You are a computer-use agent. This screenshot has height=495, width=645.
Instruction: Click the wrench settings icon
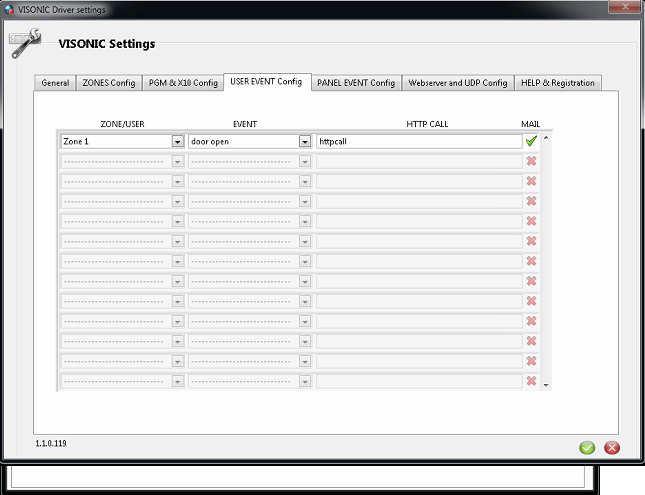coord(26,43)
